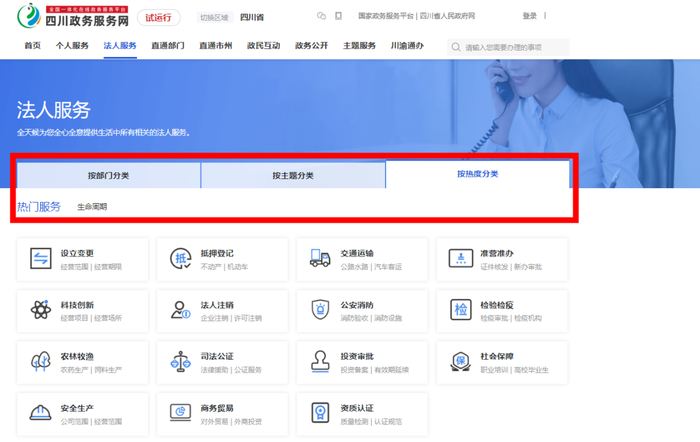
Task: Click the 交通运输 truck icon
Action: 320,258
